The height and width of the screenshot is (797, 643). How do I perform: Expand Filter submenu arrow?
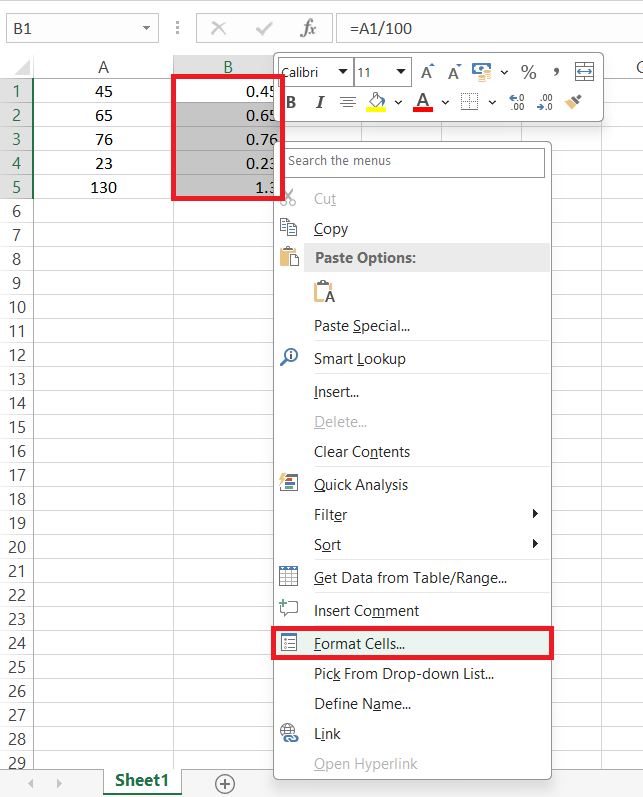535,513
